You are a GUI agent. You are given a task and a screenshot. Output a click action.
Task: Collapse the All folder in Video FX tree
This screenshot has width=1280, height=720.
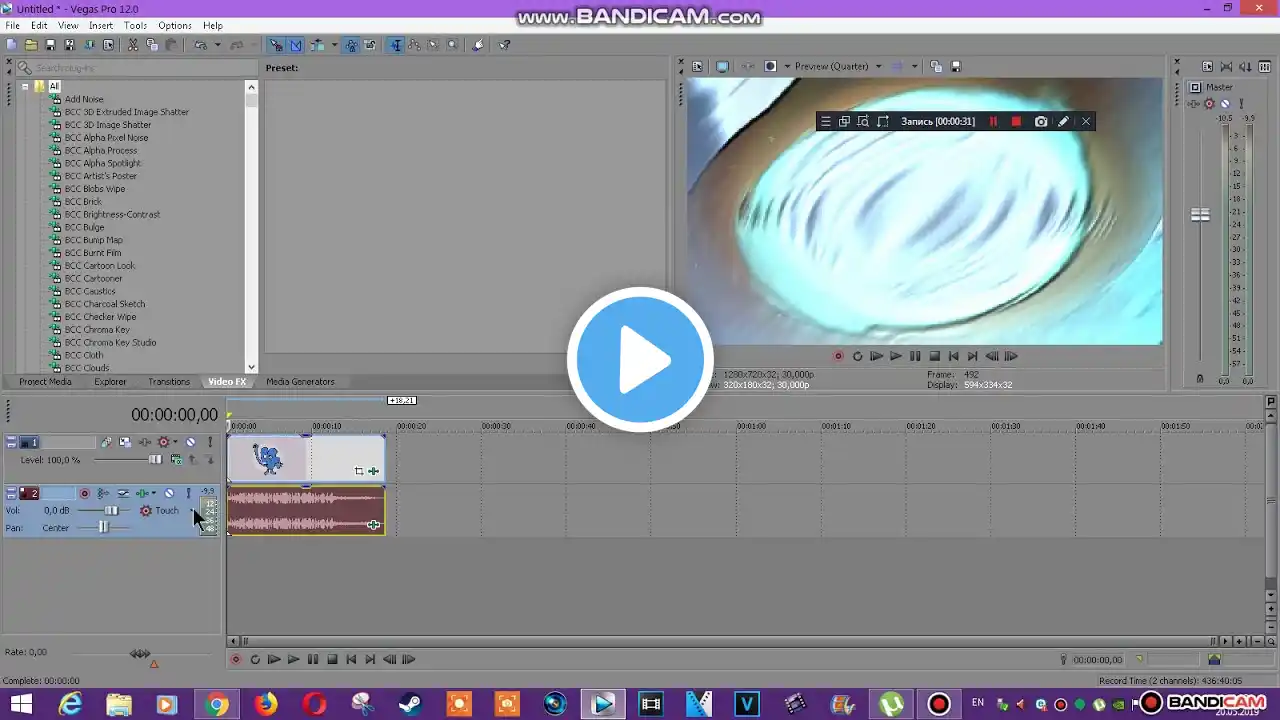(x=25, y=86)
